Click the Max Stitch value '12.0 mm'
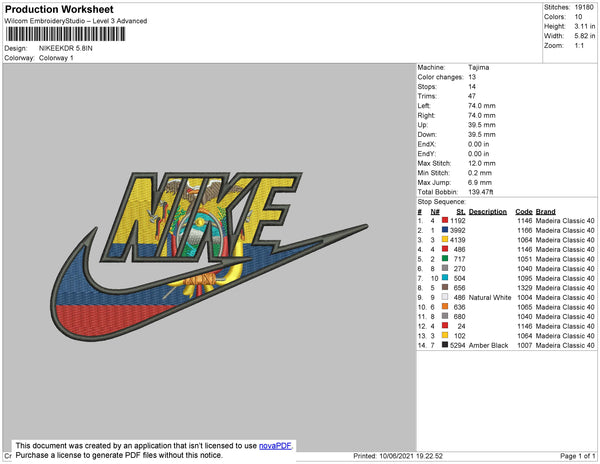Image resolution: width=600 pixels, height=464 pixels. [x=481, y=163]
